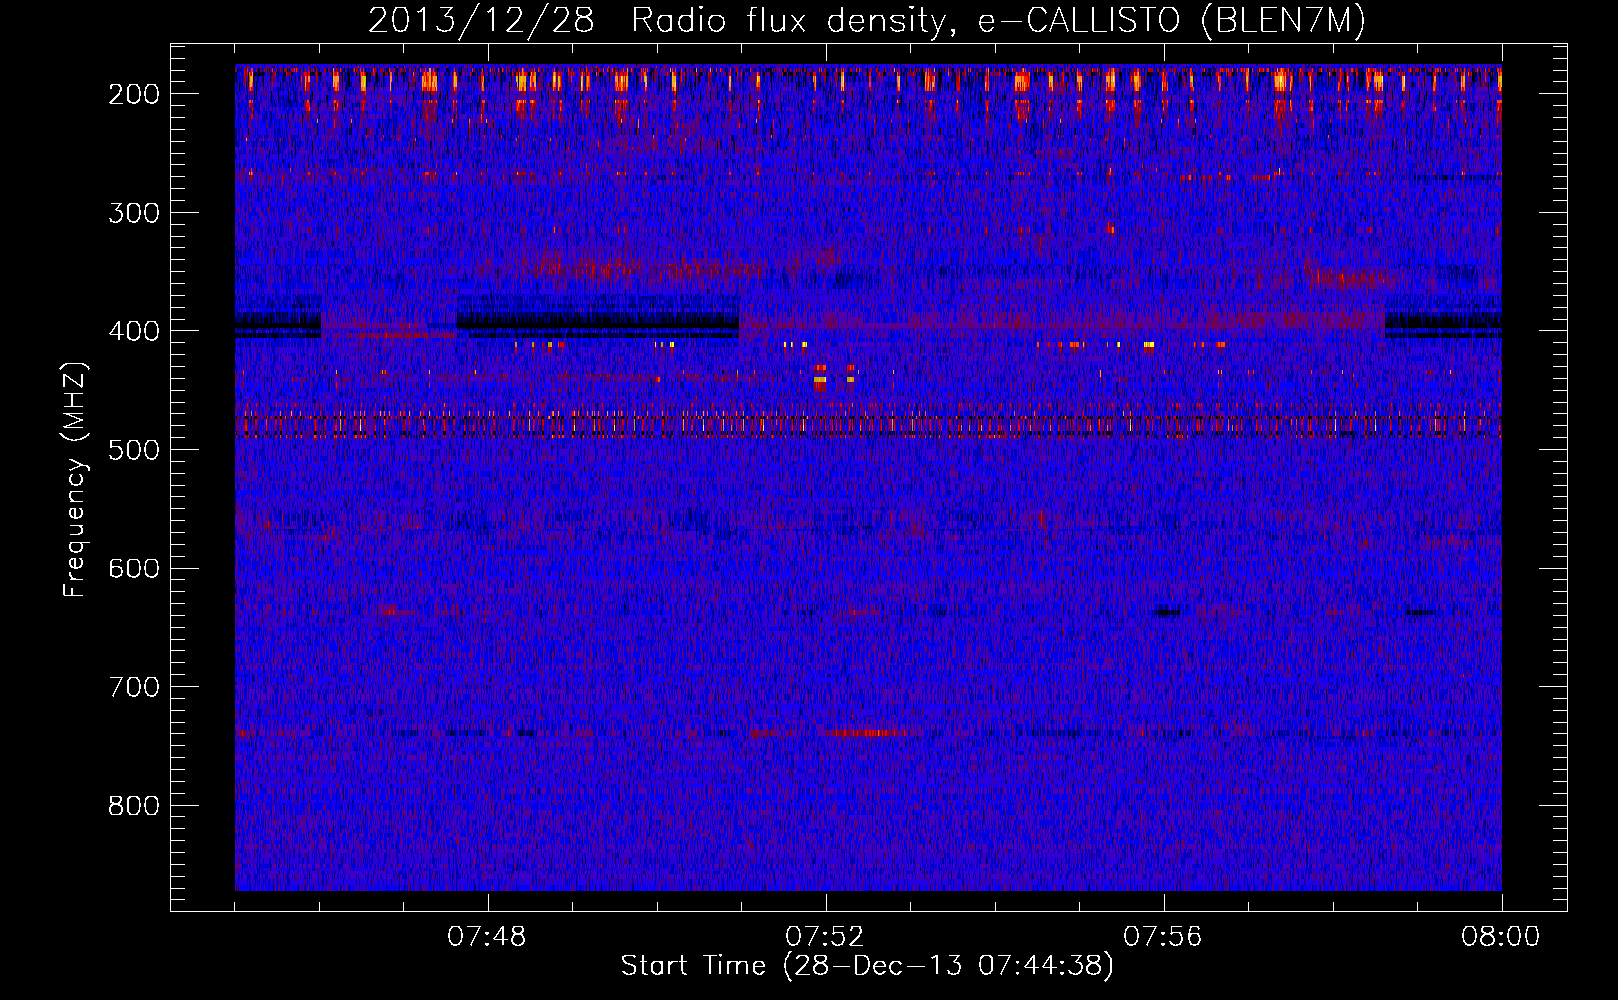Screen dimensions: 1618x1000
Task: Click the 700 frequency tick label
Action: click(134, 687)
